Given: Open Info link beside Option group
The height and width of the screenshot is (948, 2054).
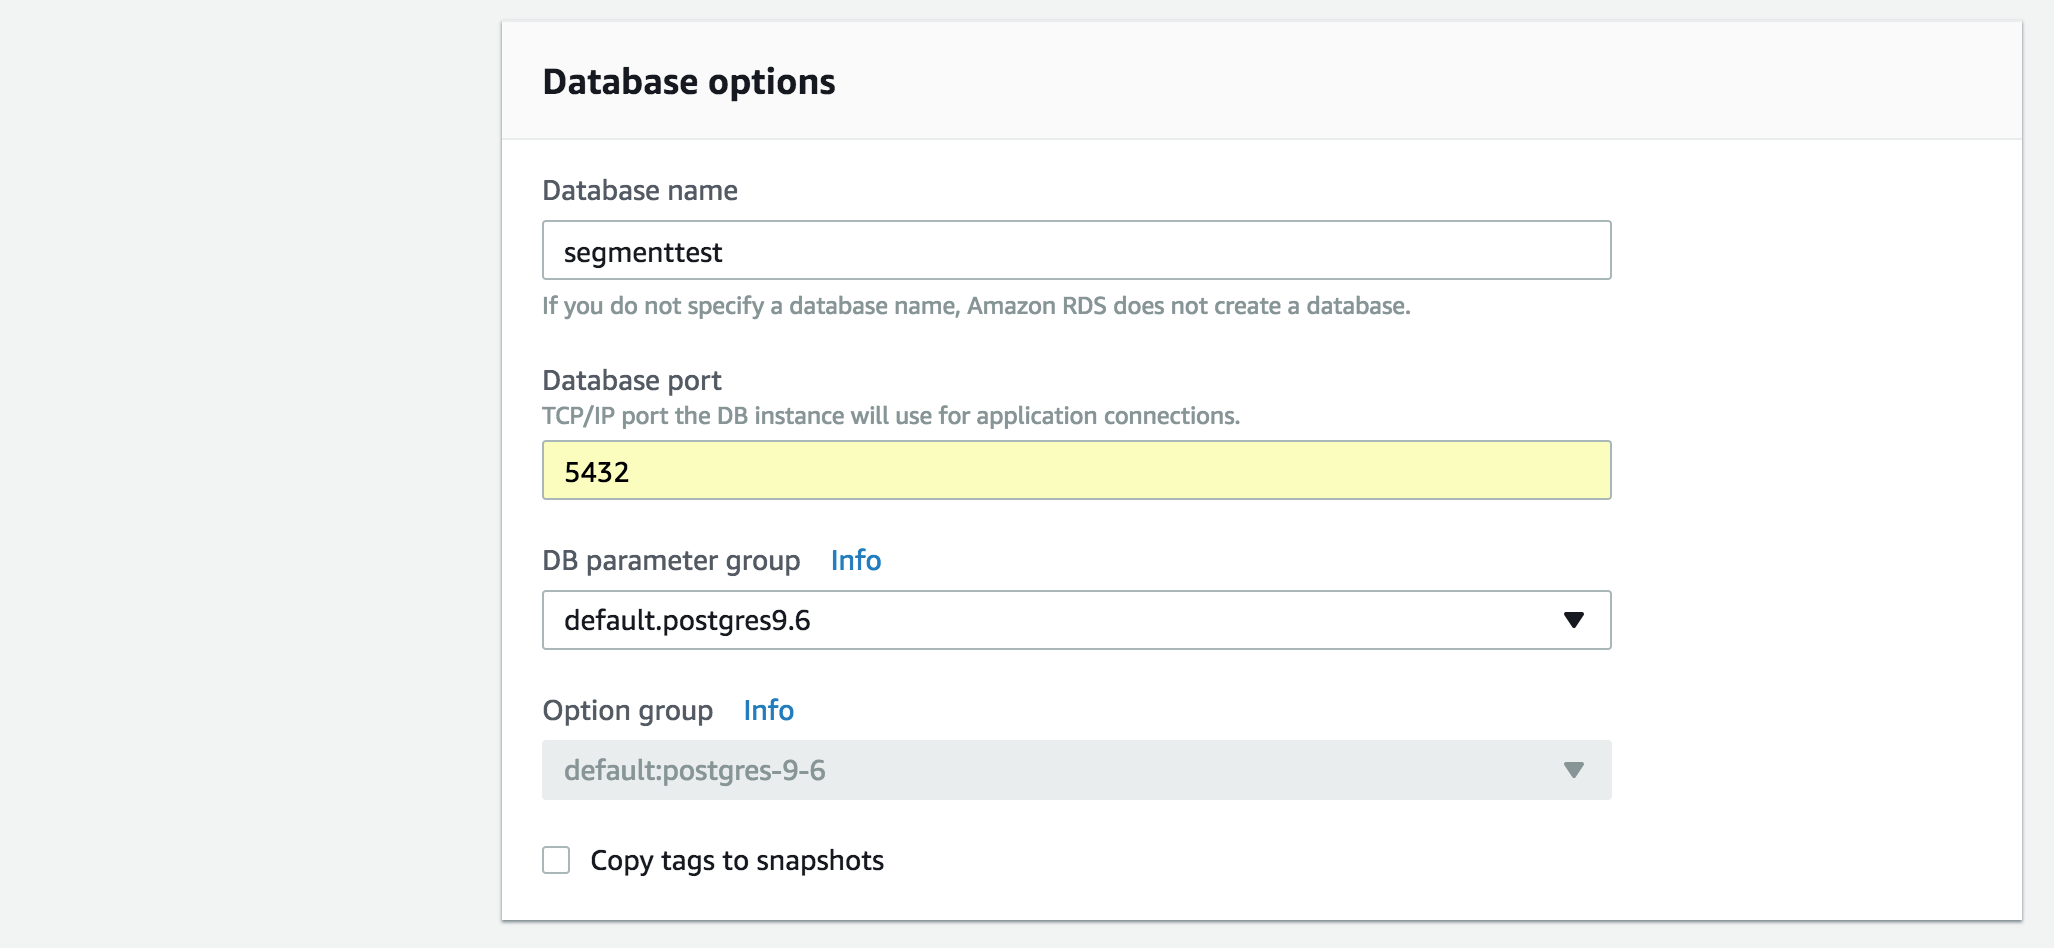Looking at the screenshot, I should tap(768, 710).
